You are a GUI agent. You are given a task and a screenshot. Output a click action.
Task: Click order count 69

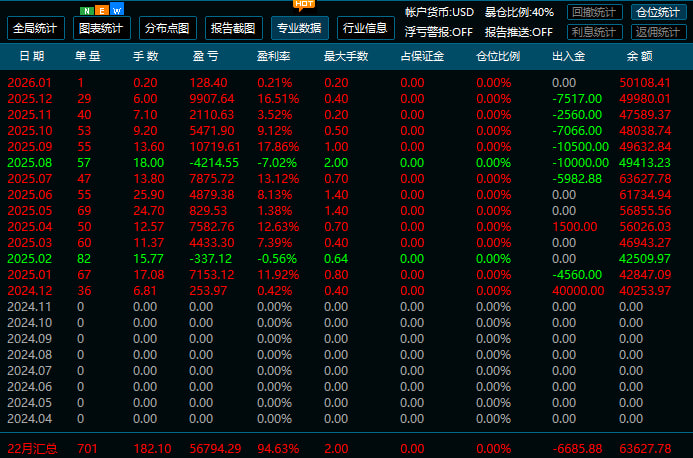click(x=84, y=210)
